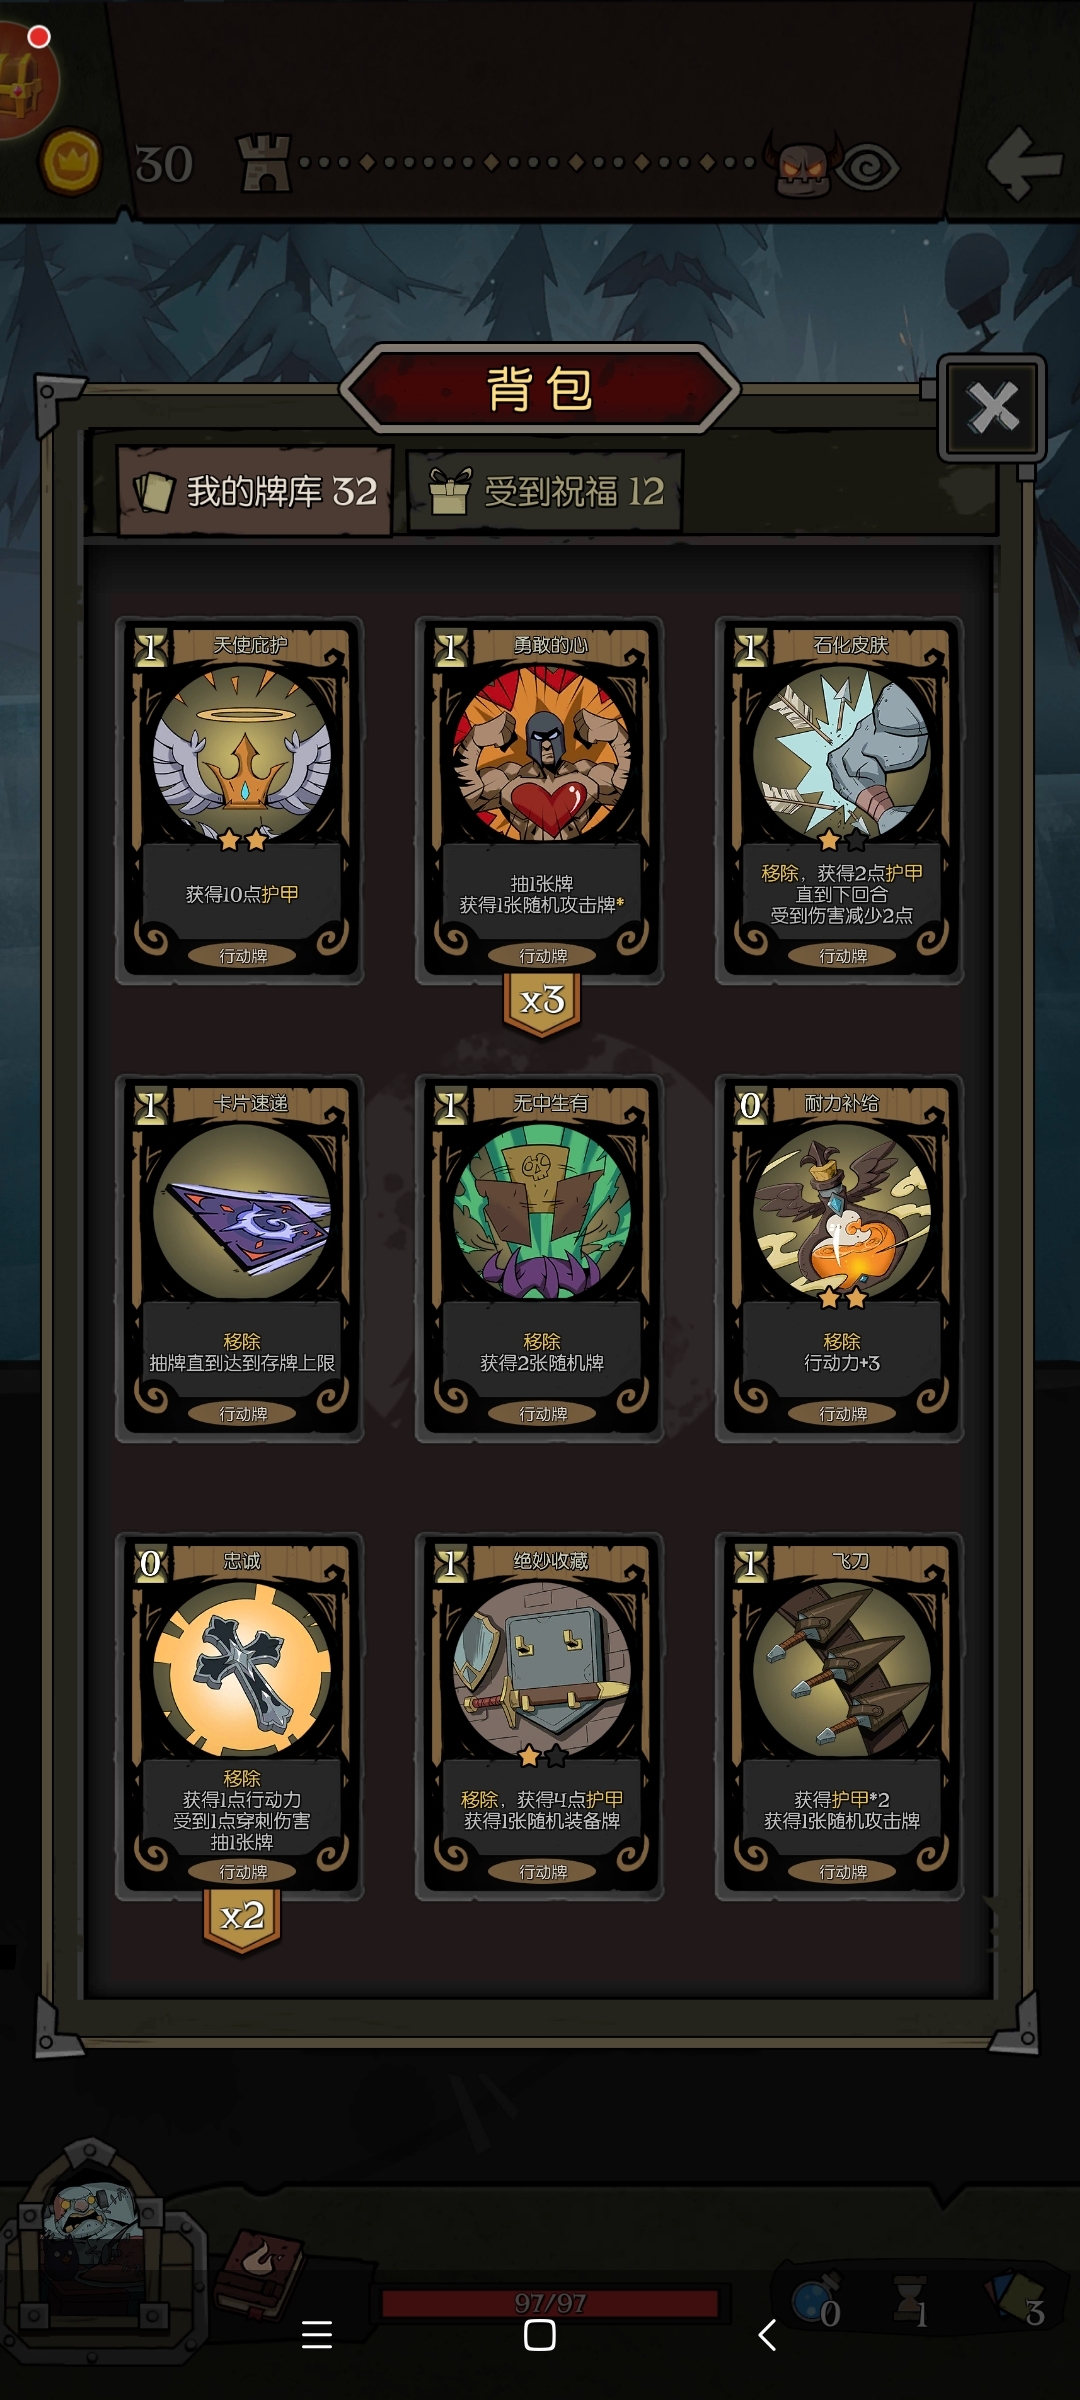This screenshot has width=1080, height=2400.
Task: Open the 天使庇护 card
Action: point(240,800)
